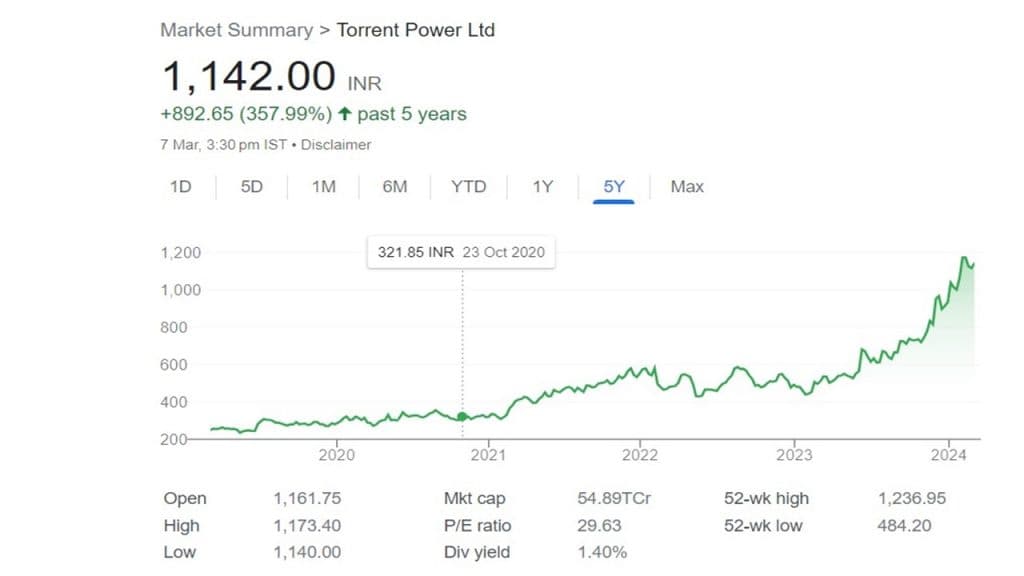Click the 52-wk high value

[911, 498]
